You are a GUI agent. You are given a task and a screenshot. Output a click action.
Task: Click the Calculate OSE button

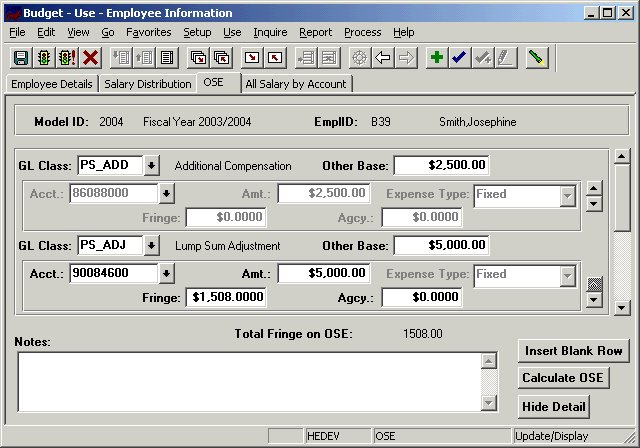tap(563, 378)
